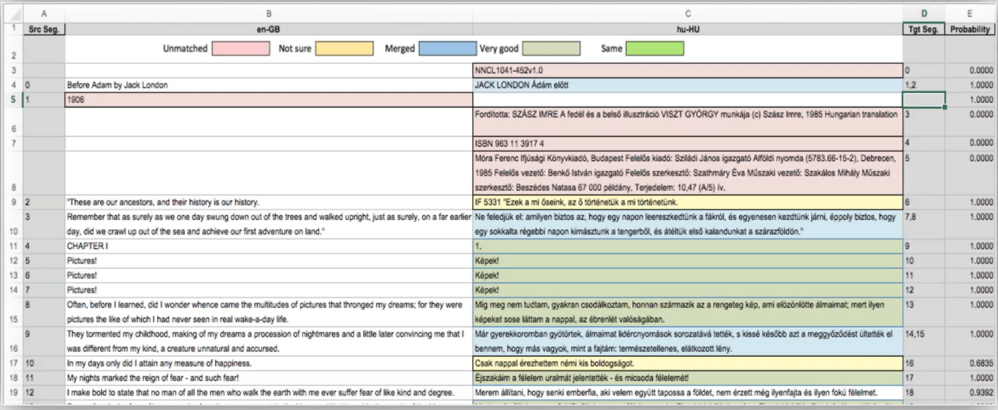Click target segment cell '14,15'
This screenshot has width=998, height=410.
coord(924,341)
